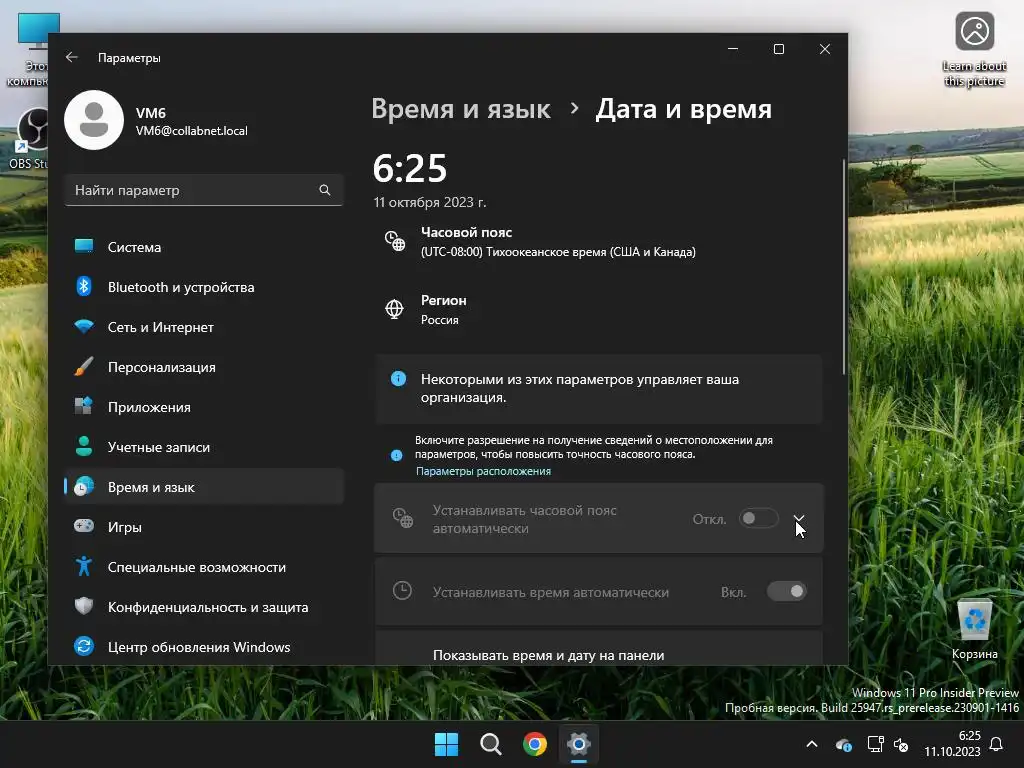Click the Персонализация paintbrush icon

point(84,366)
